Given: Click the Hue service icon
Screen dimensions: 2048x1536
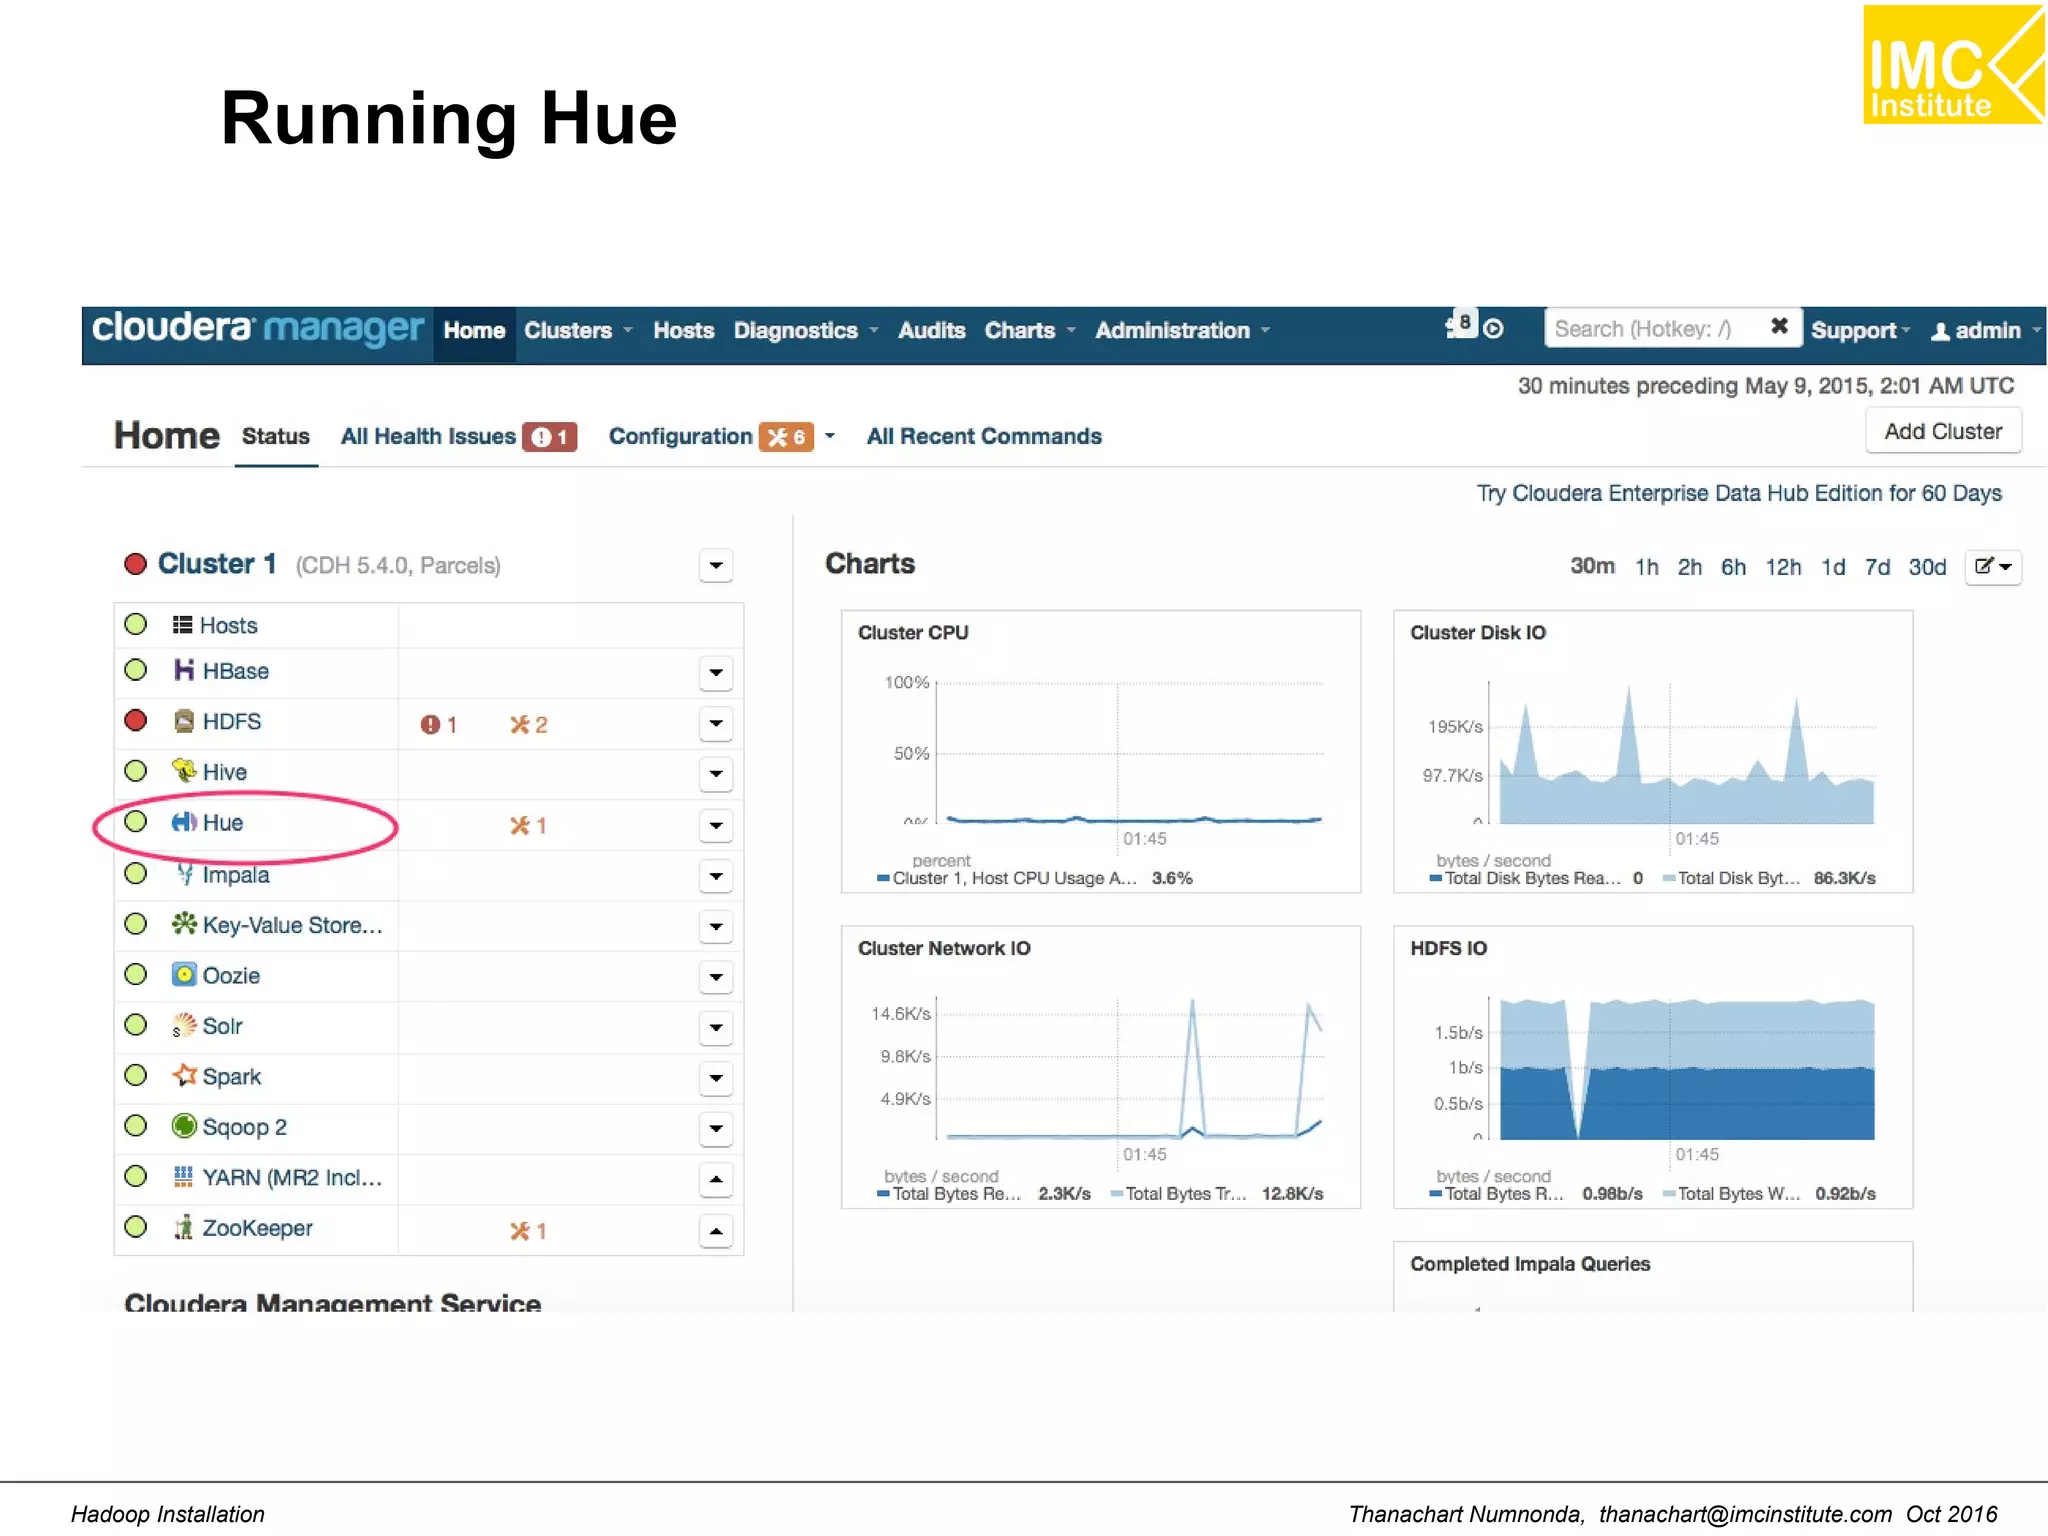Looking at the screenshot, I should pyautogui.click(x=184, y=822).
